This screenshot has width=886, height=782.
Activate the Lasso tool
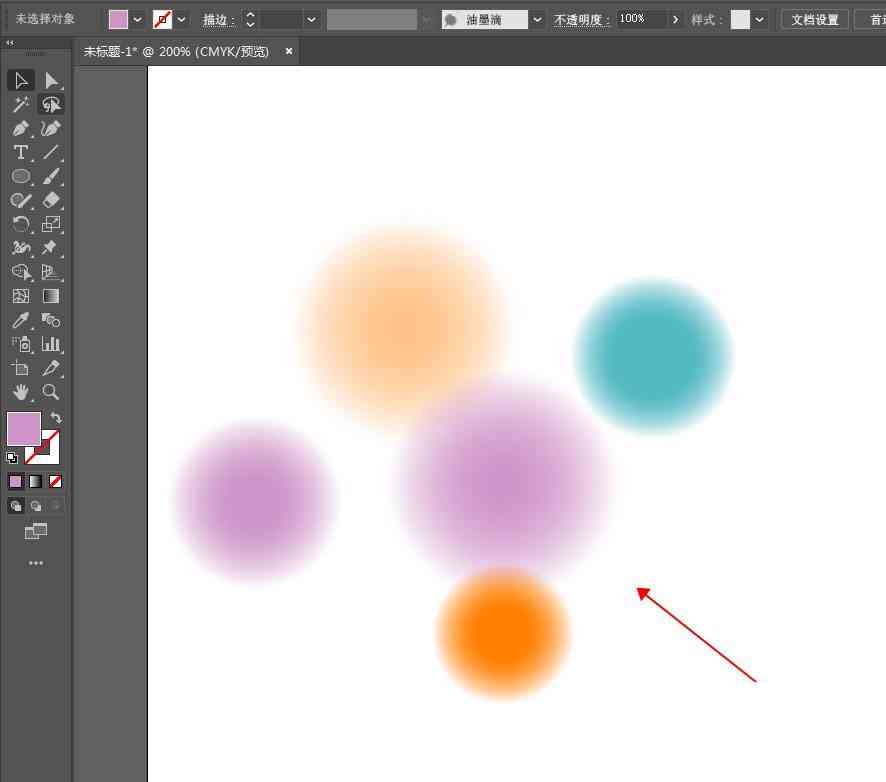tap(51, 105)
